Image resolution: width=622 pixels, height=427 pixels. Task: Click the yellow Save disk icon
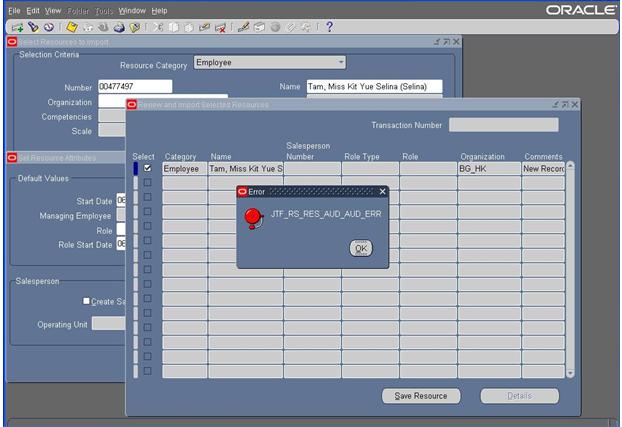pos(72,27)
